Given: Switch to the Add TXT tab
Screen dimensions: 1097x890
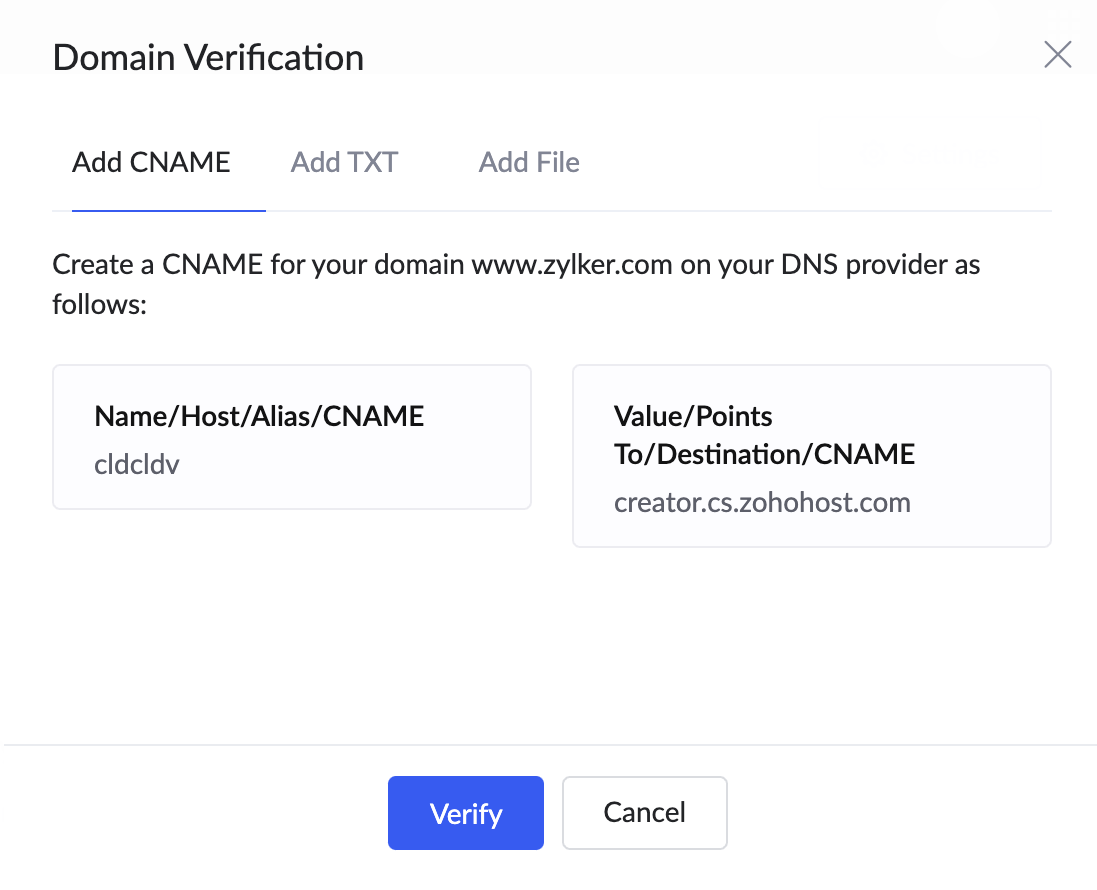Looking at the screenshot, I should pos(344,162).
